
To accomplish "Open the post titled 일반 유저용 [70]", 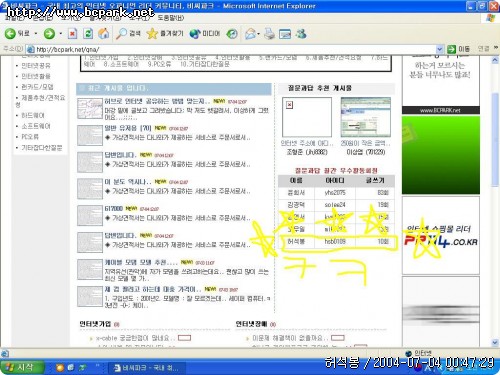I will point(128,128).
